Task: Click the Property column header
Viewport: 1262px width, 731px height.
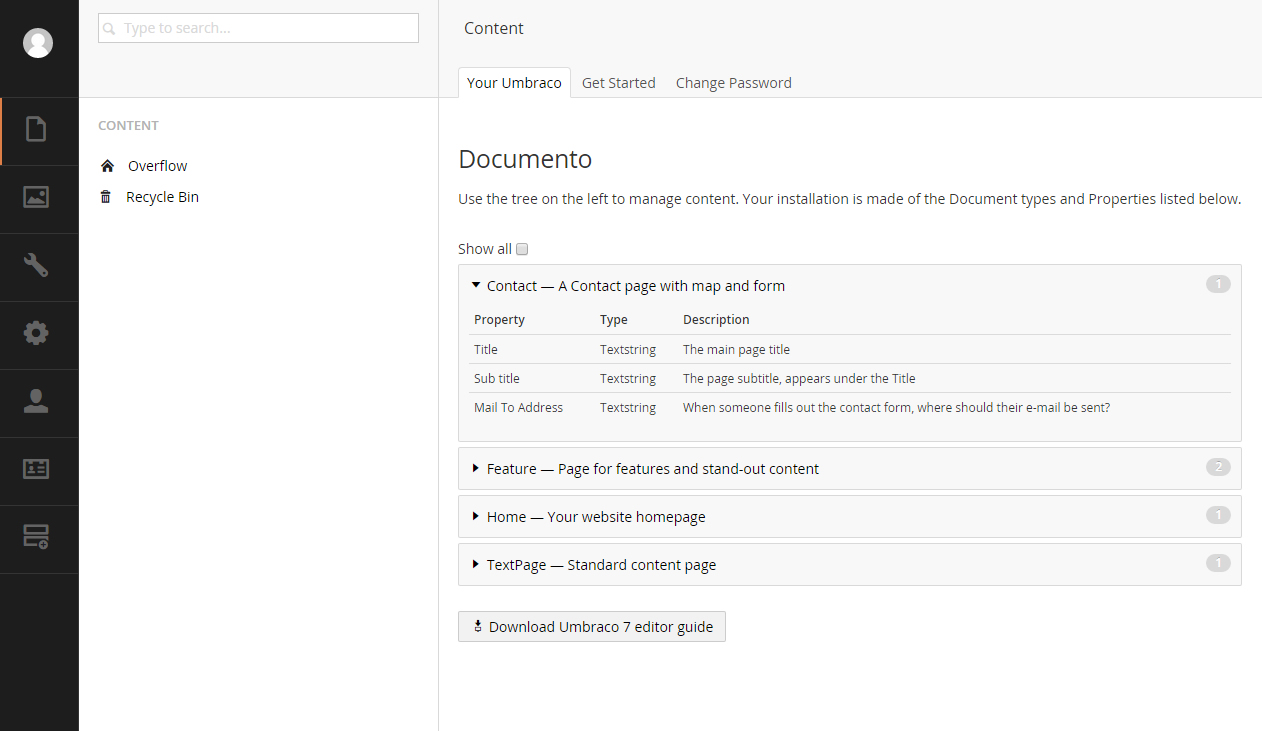Action: click(499, 320)
